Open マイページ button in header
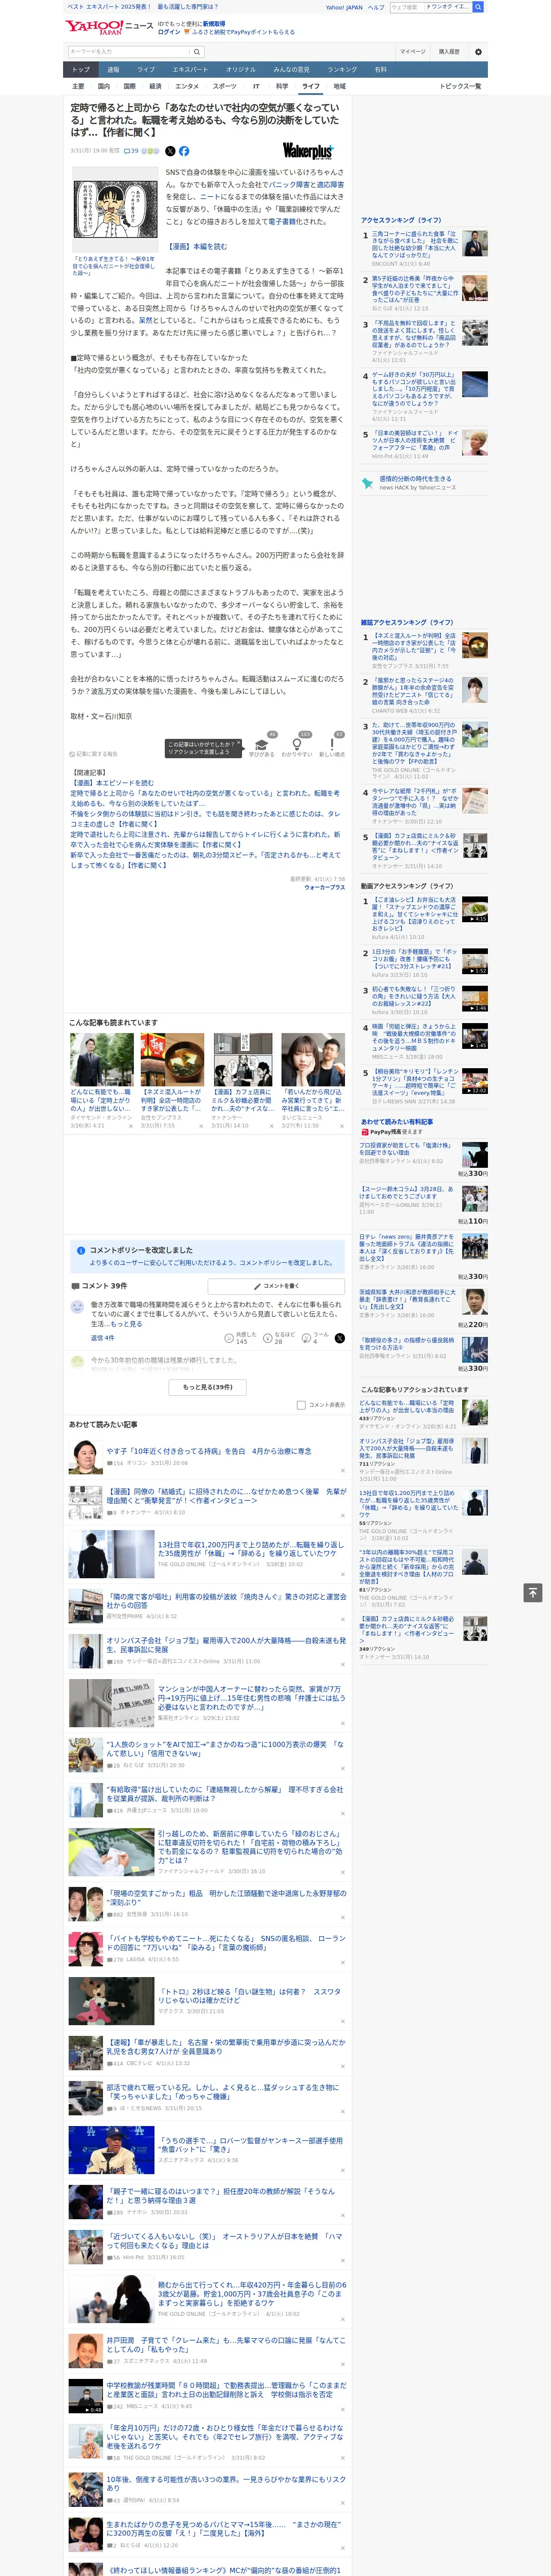This screenshot has height=2576, width=551. [412, 52]
